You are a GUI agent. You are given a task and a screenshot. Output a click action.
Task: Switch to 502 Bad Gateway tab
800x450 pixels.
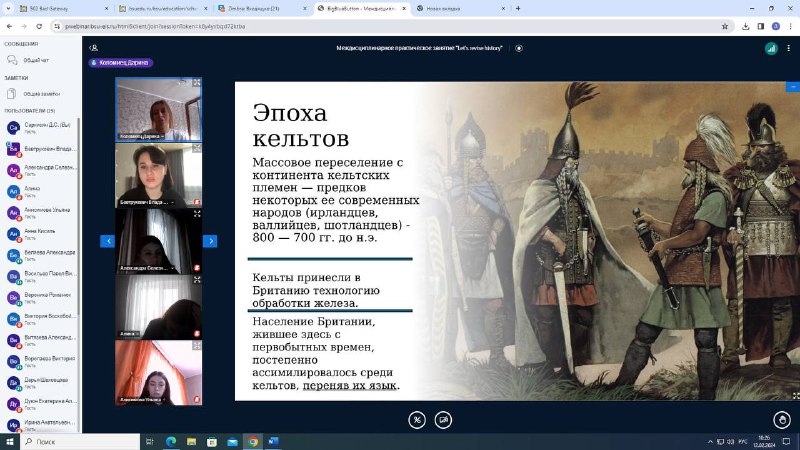64,9
